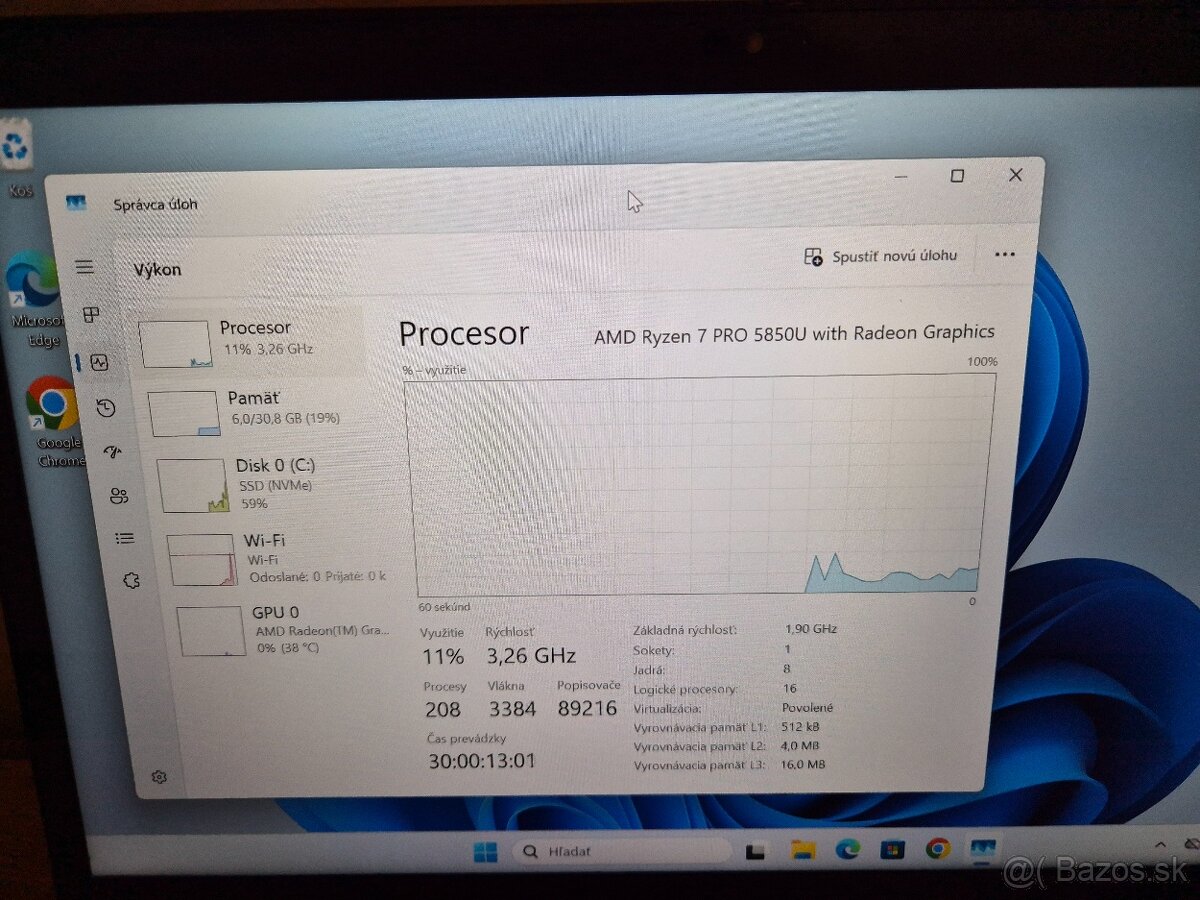
Task: Open the Details view list icon
Action: click(124, 538)
